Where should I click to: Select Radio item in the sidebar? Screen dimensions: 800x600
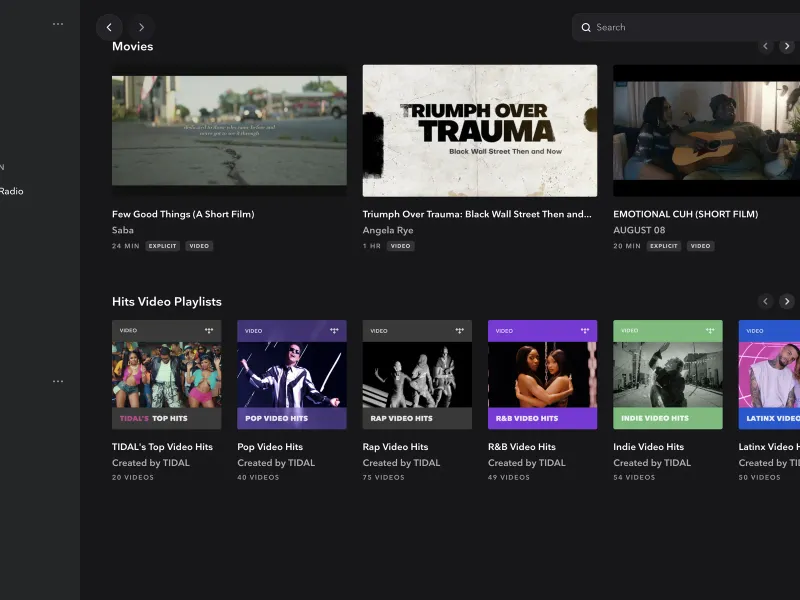[12, 191]
